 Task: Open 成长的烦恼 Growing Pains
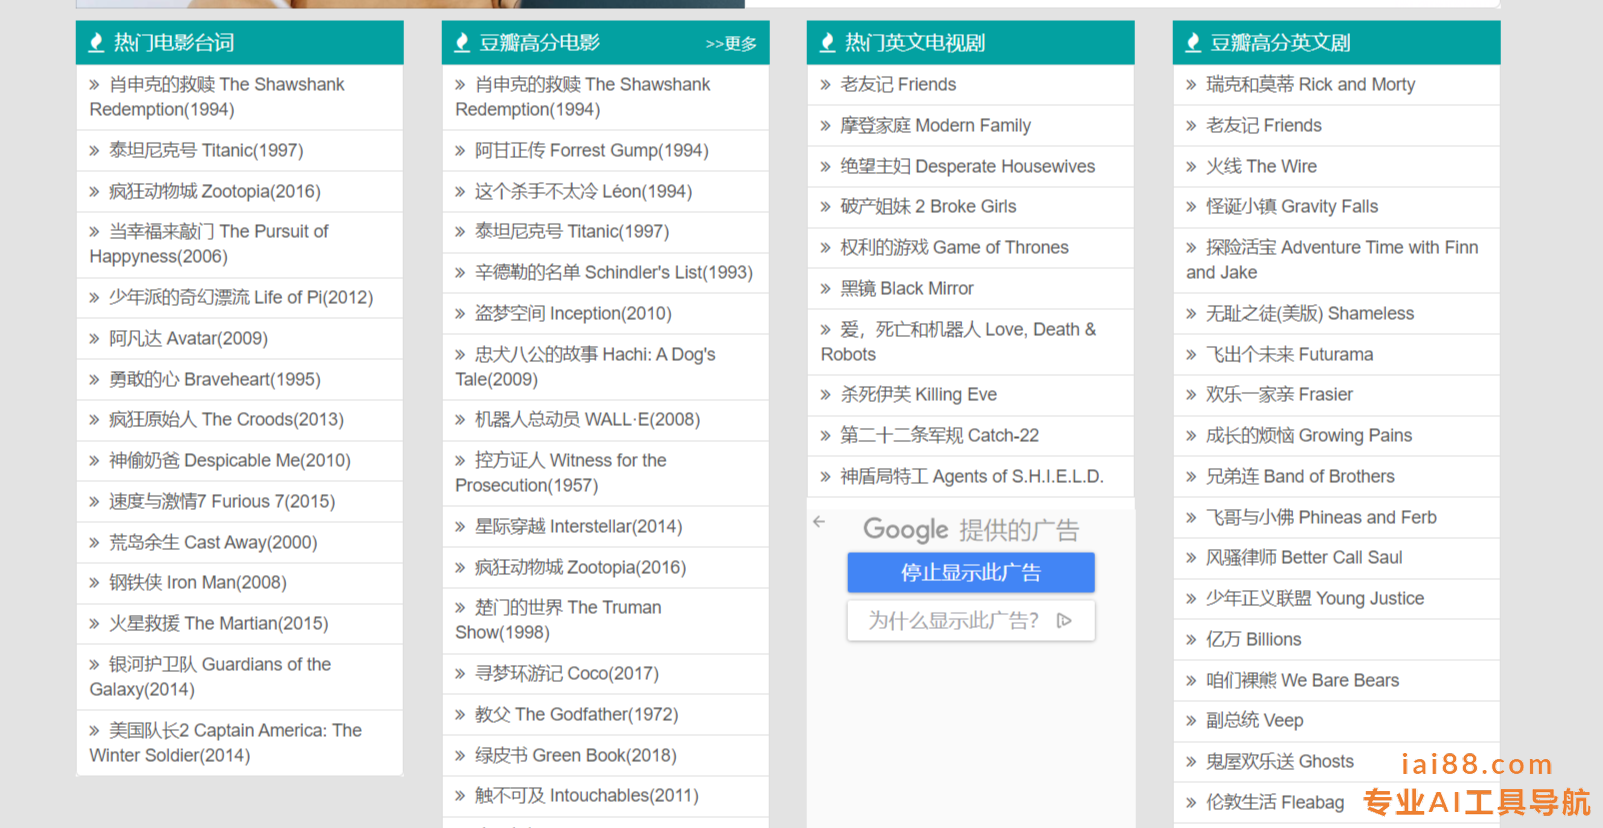coord(1309,435)
